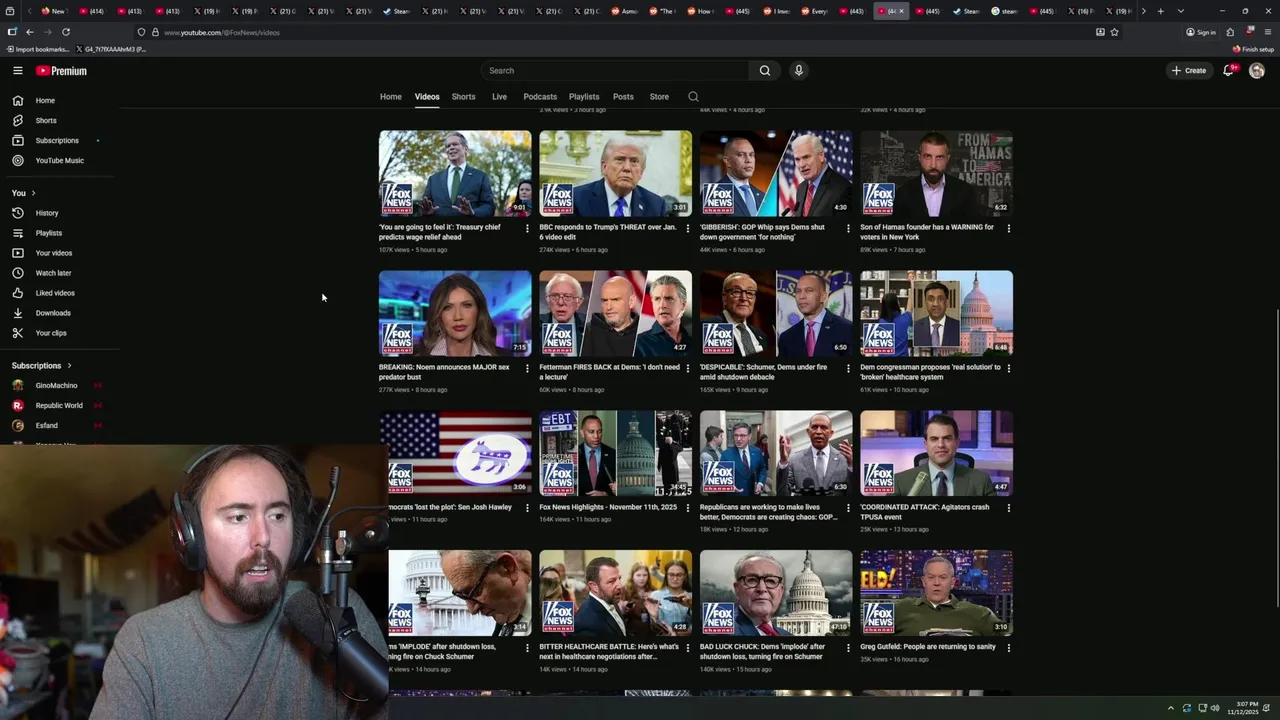This screenshot has width=1280, height=720.
Task: Switch to the Podcasts tab
Action: 540,97
